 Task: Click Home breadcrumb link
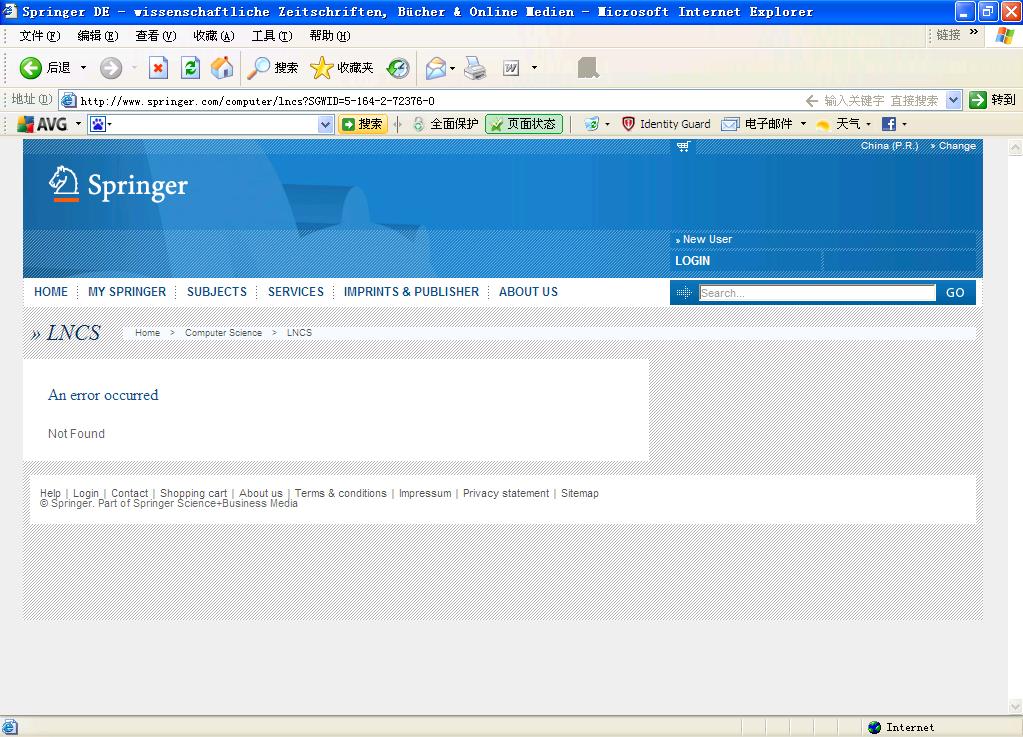tap(147, 333)
